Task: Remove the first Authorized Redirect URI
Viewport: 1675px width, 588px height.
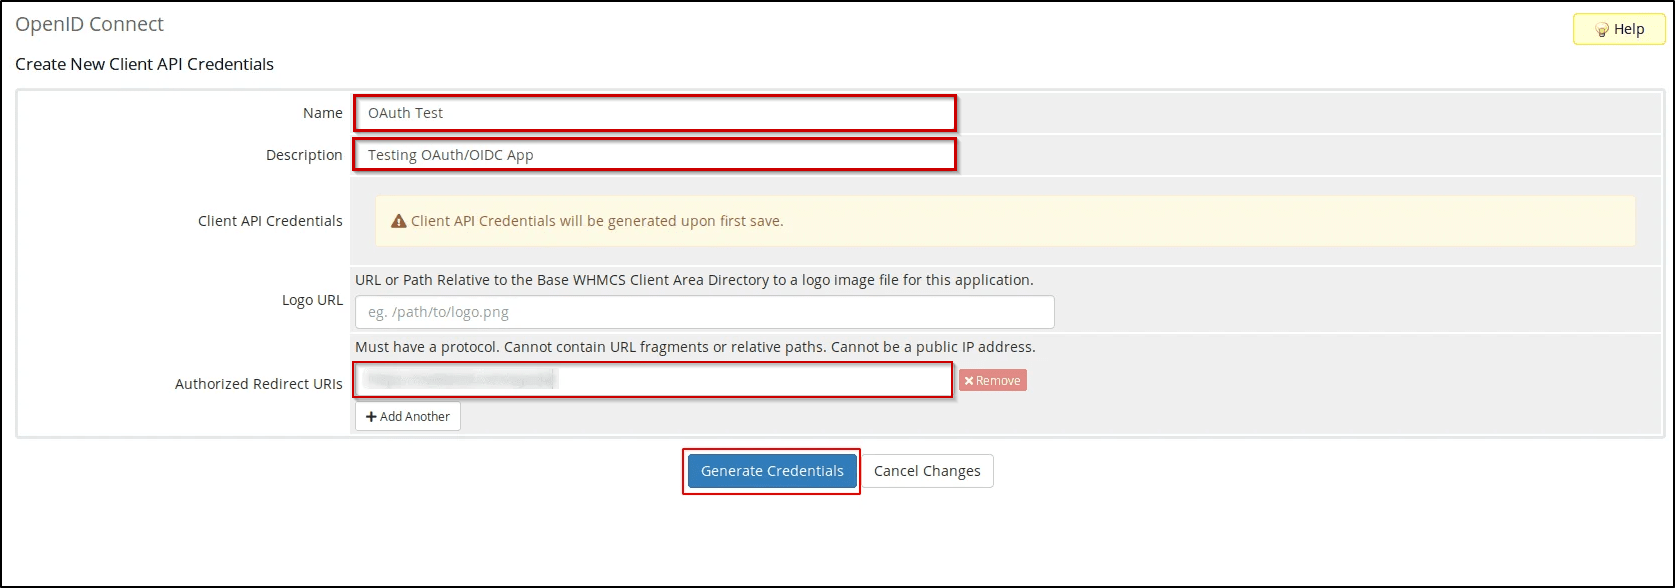Action: click(x=993, y=380)
